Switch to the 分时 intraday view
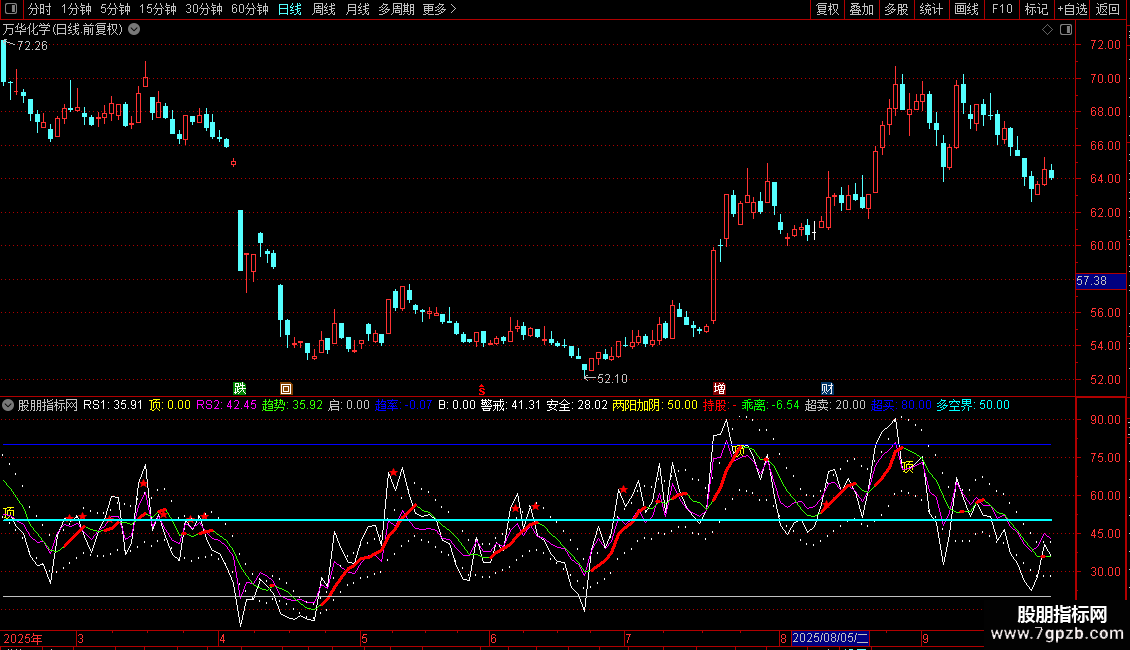The height and width of the screenshot is (650, 1130). (40, 9)
